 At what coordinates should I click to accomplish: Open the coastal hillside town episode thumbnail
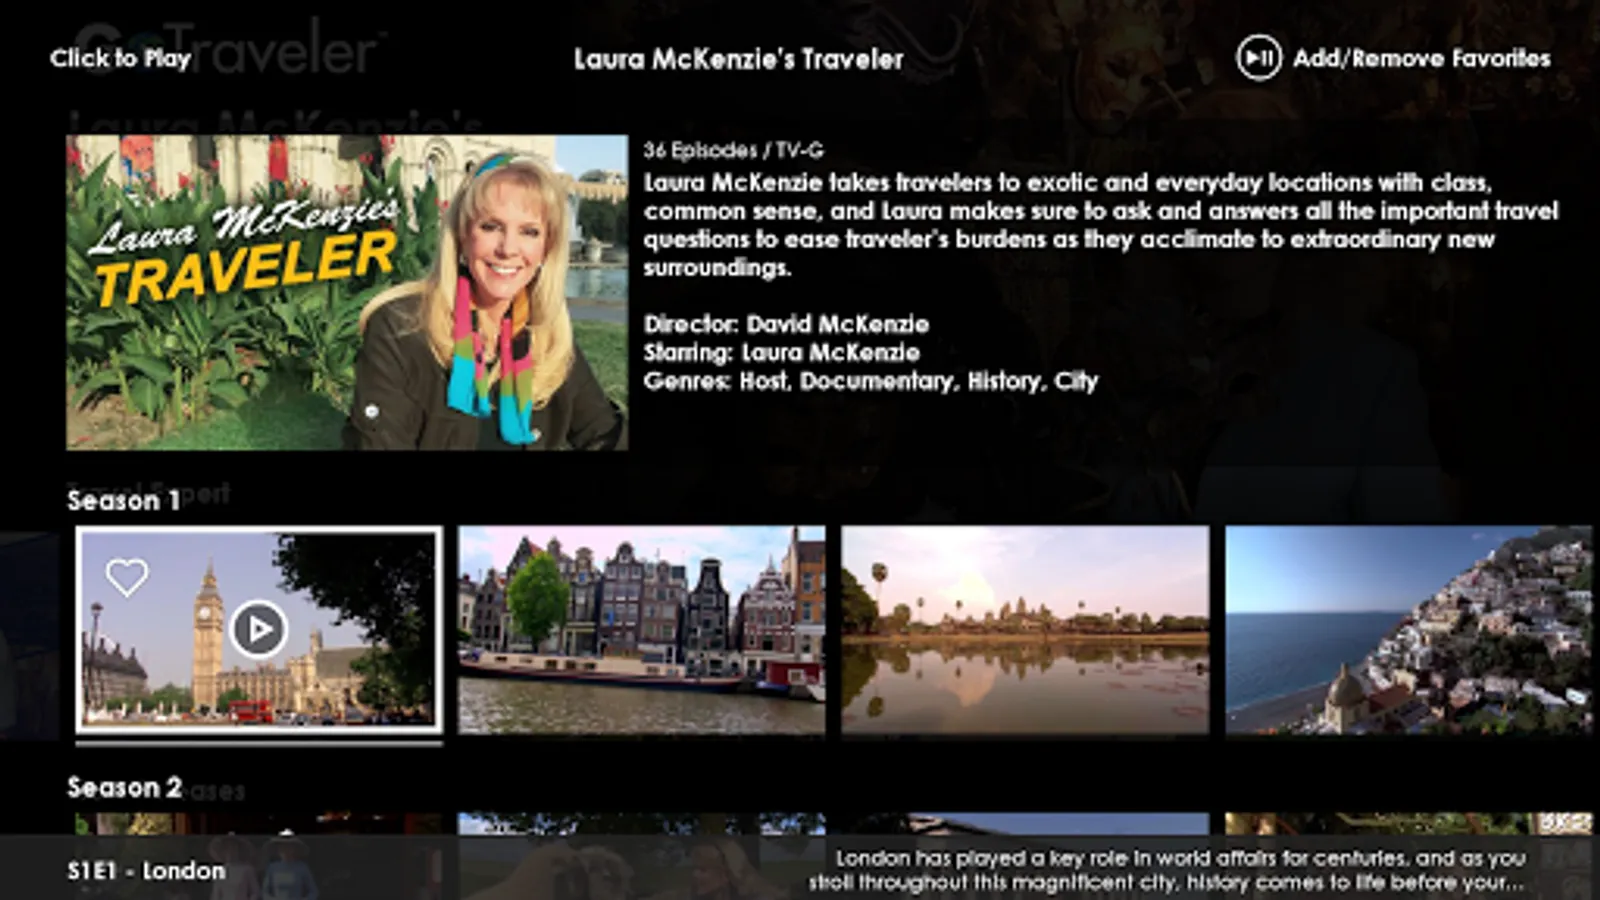[1409, 630]
